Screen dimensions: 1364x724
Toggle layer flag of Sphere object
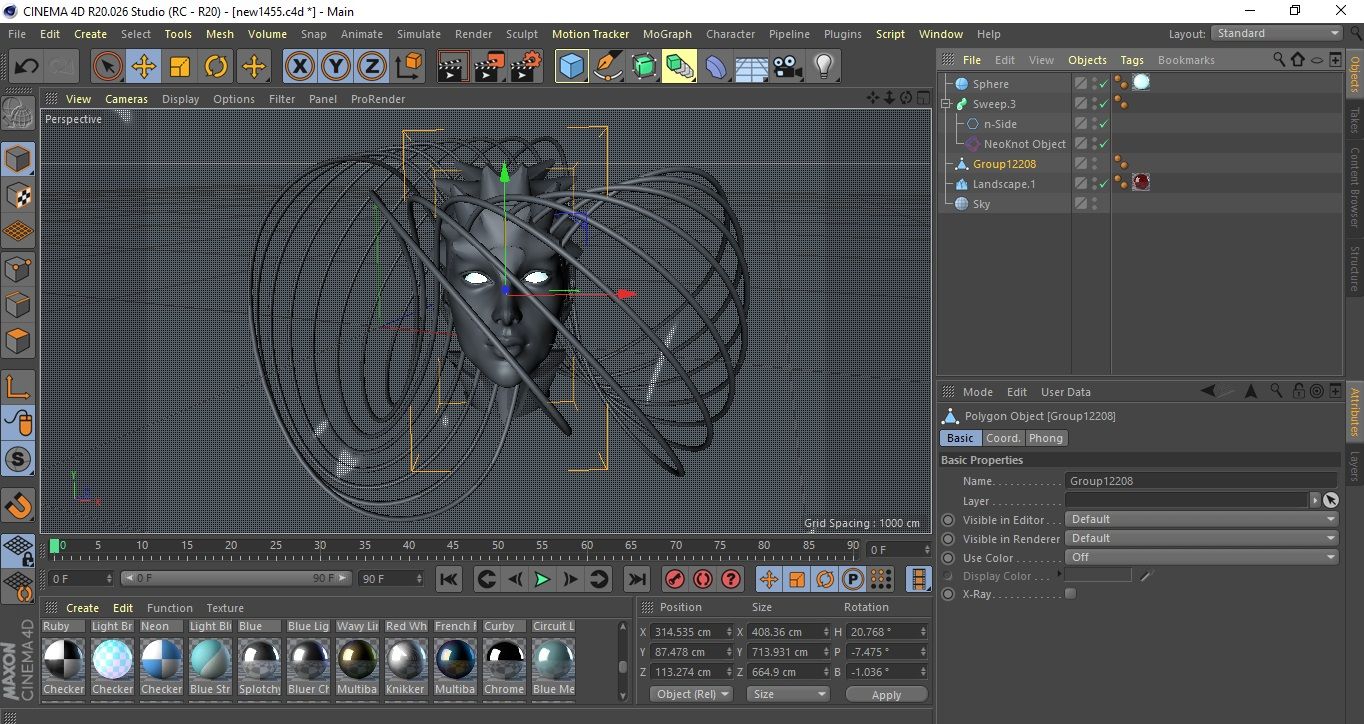coord(1080,84)
